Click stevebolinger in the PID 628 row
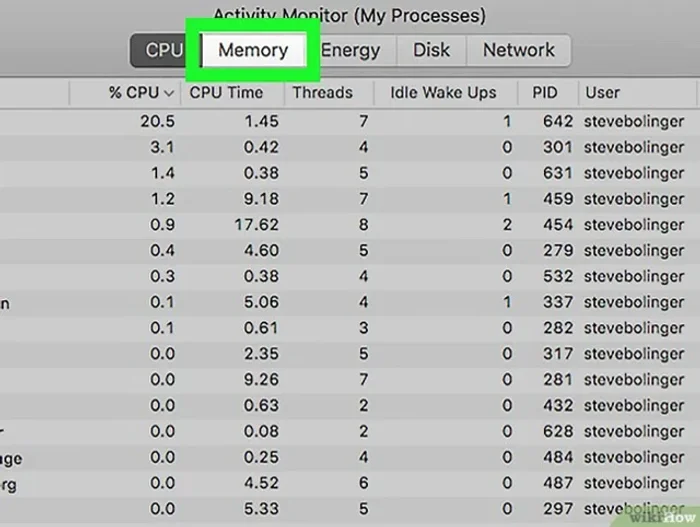Image resolution: width=700 pixels, height=527 pixels. pyautogui.click(x=634, y=432)
